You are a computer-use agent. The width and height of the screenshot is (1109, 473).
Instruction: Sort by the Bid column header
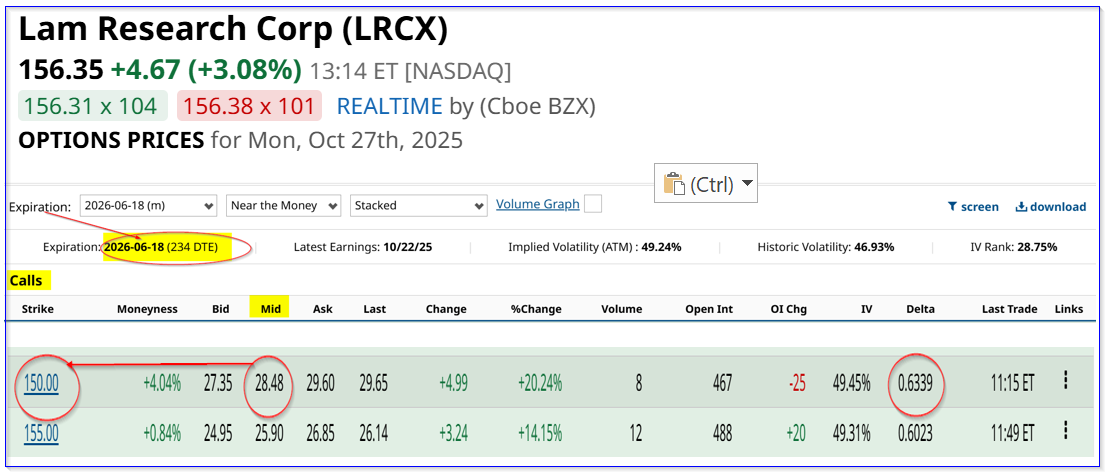220,309
